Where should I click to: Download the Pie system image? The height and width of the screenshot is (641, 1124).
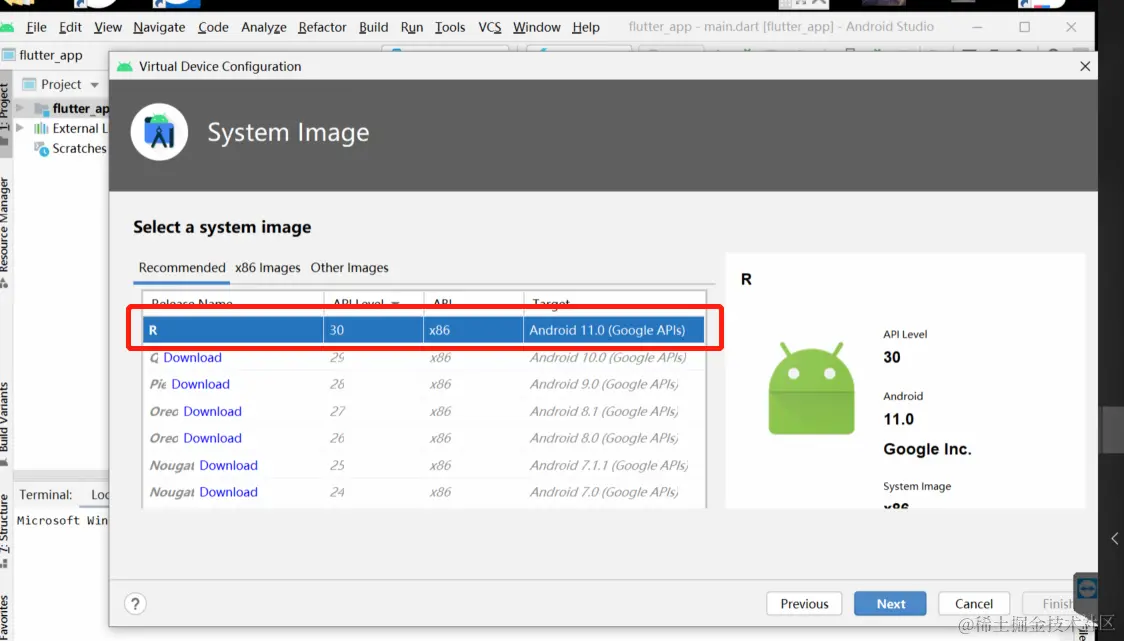200,384
